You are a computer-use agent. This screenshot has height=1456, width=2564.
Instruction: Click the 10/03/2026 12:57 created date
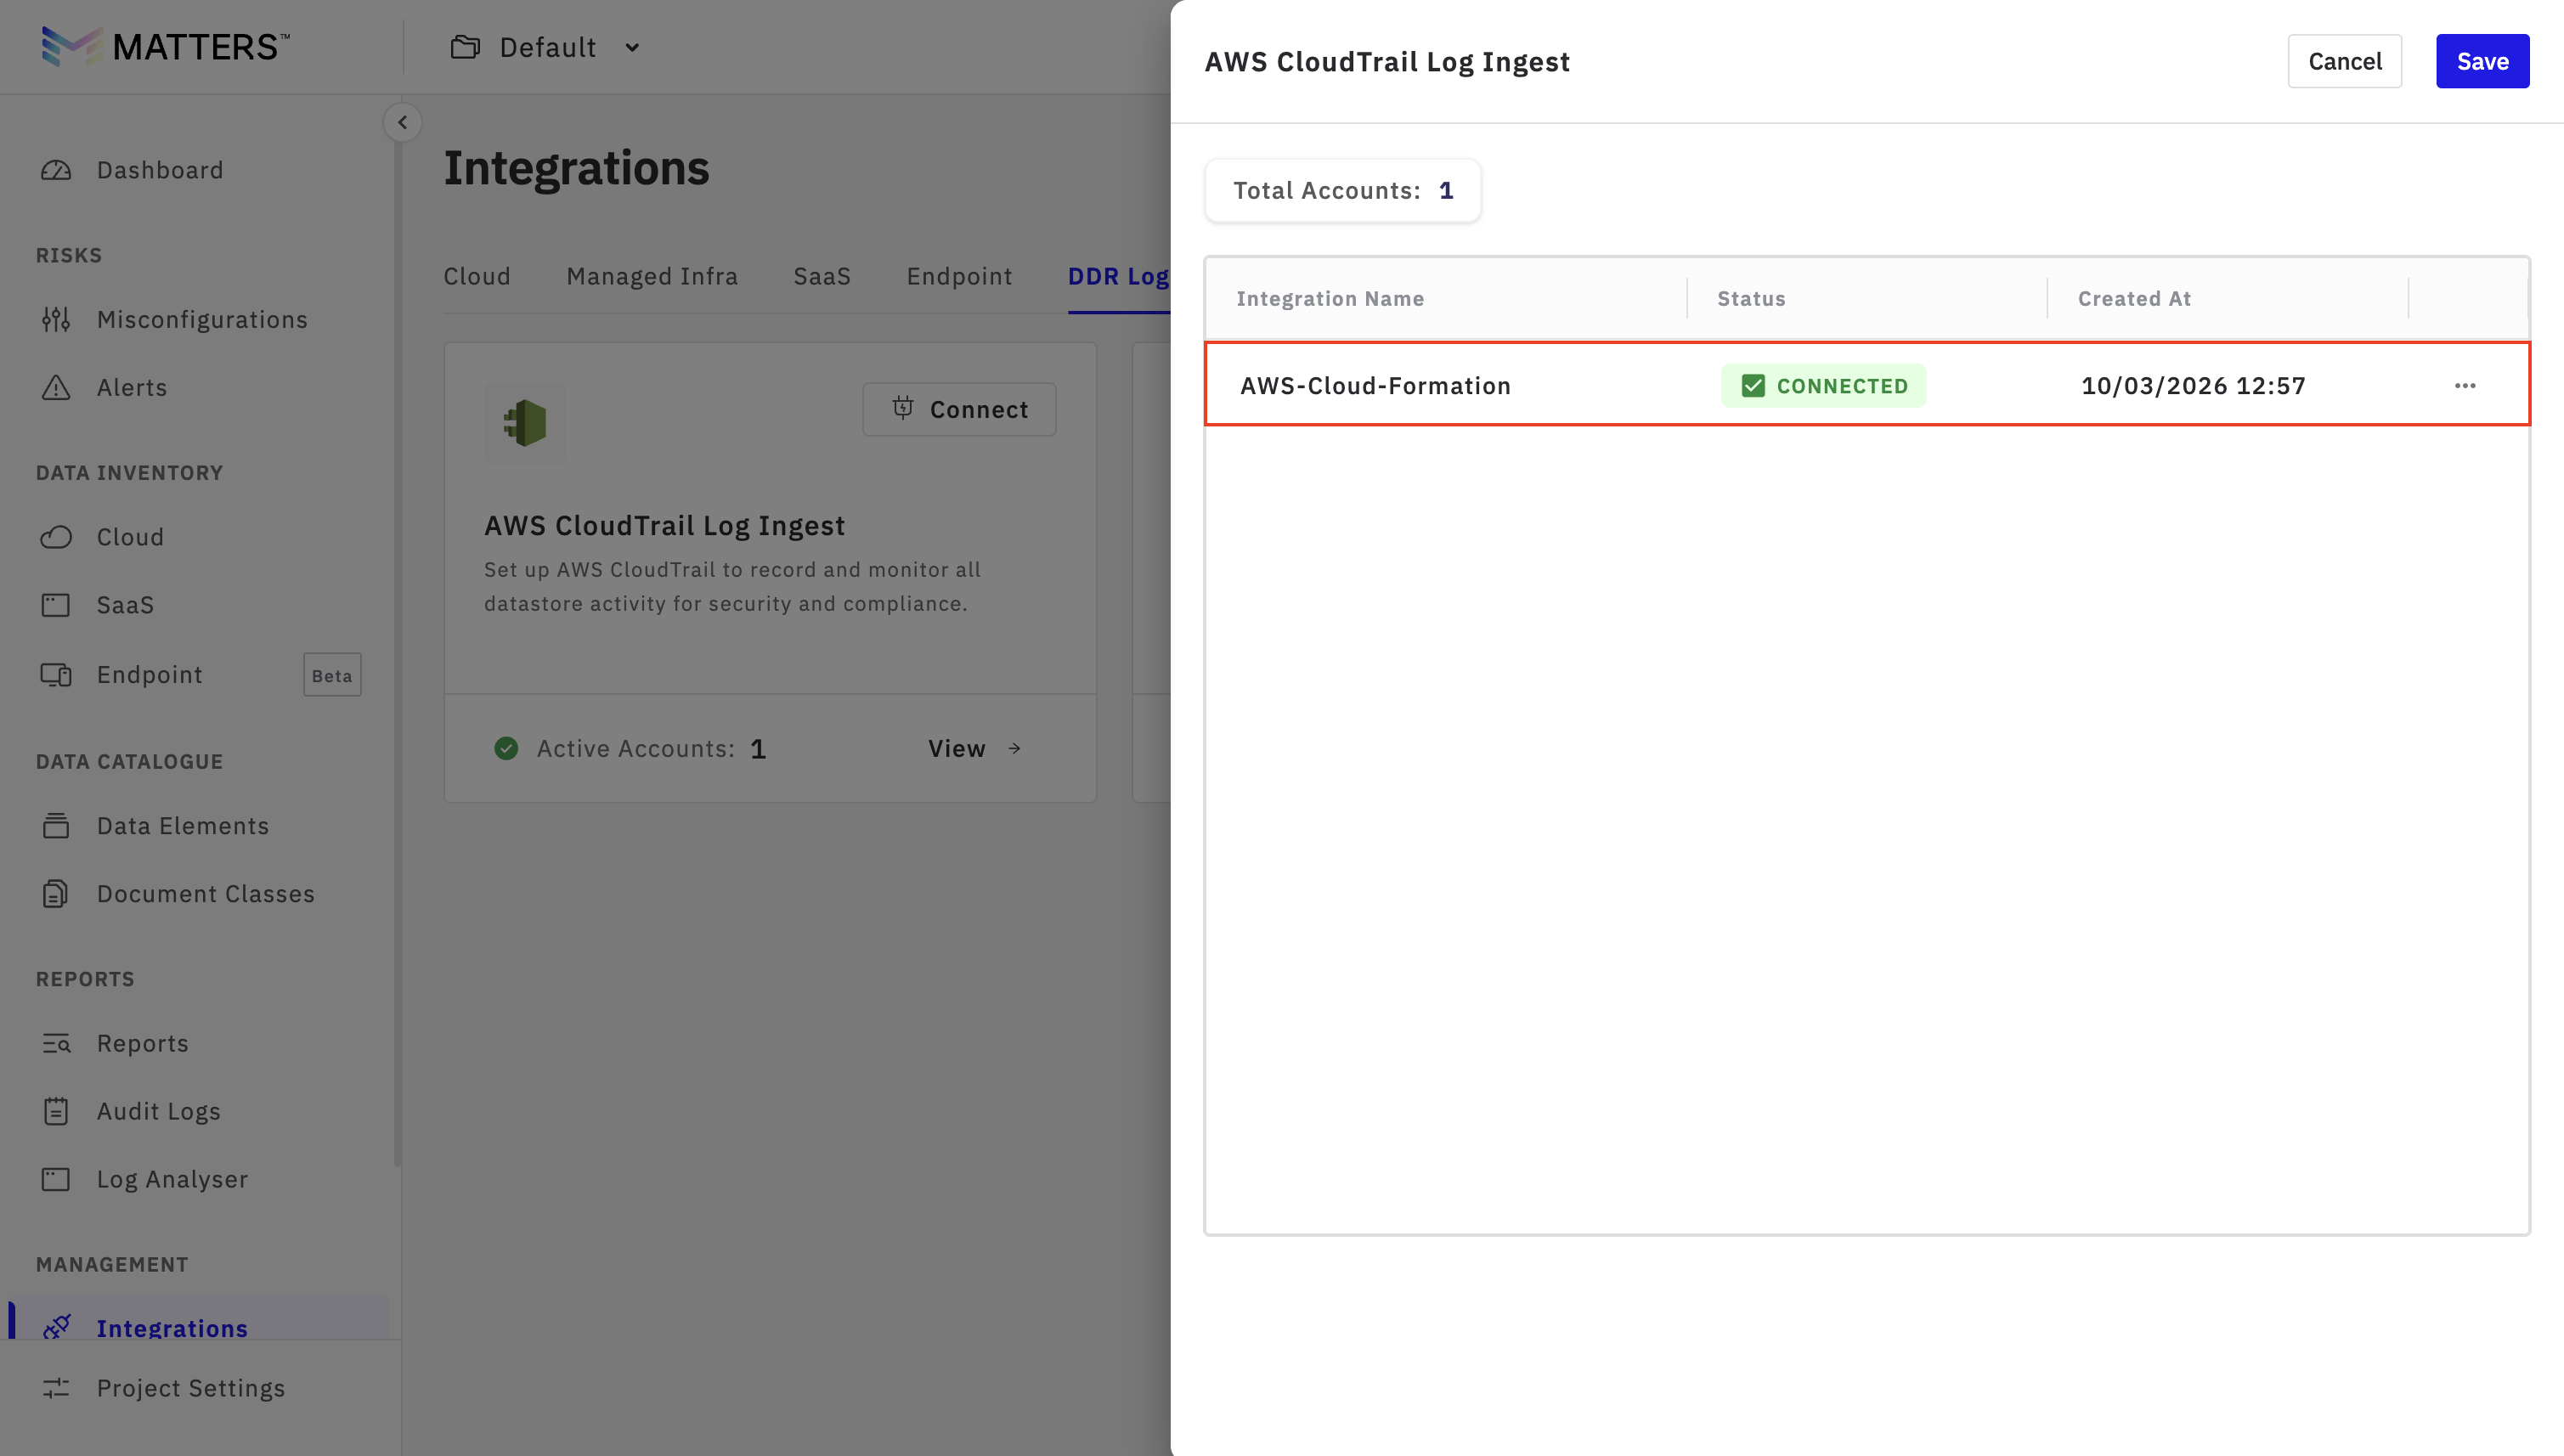(x=2193, y=385)
